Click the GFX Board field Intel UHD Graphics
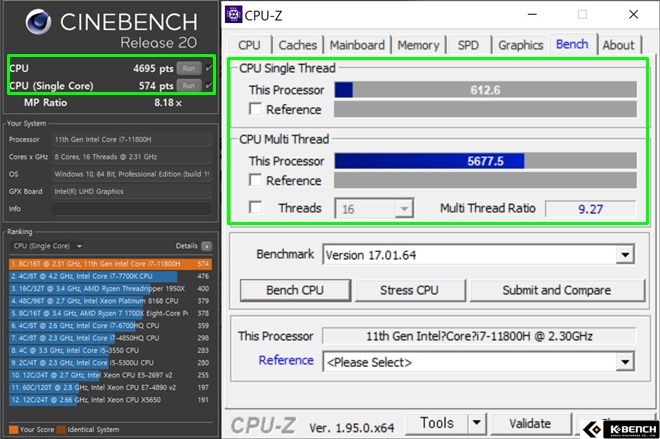 [x=131, y=191]
